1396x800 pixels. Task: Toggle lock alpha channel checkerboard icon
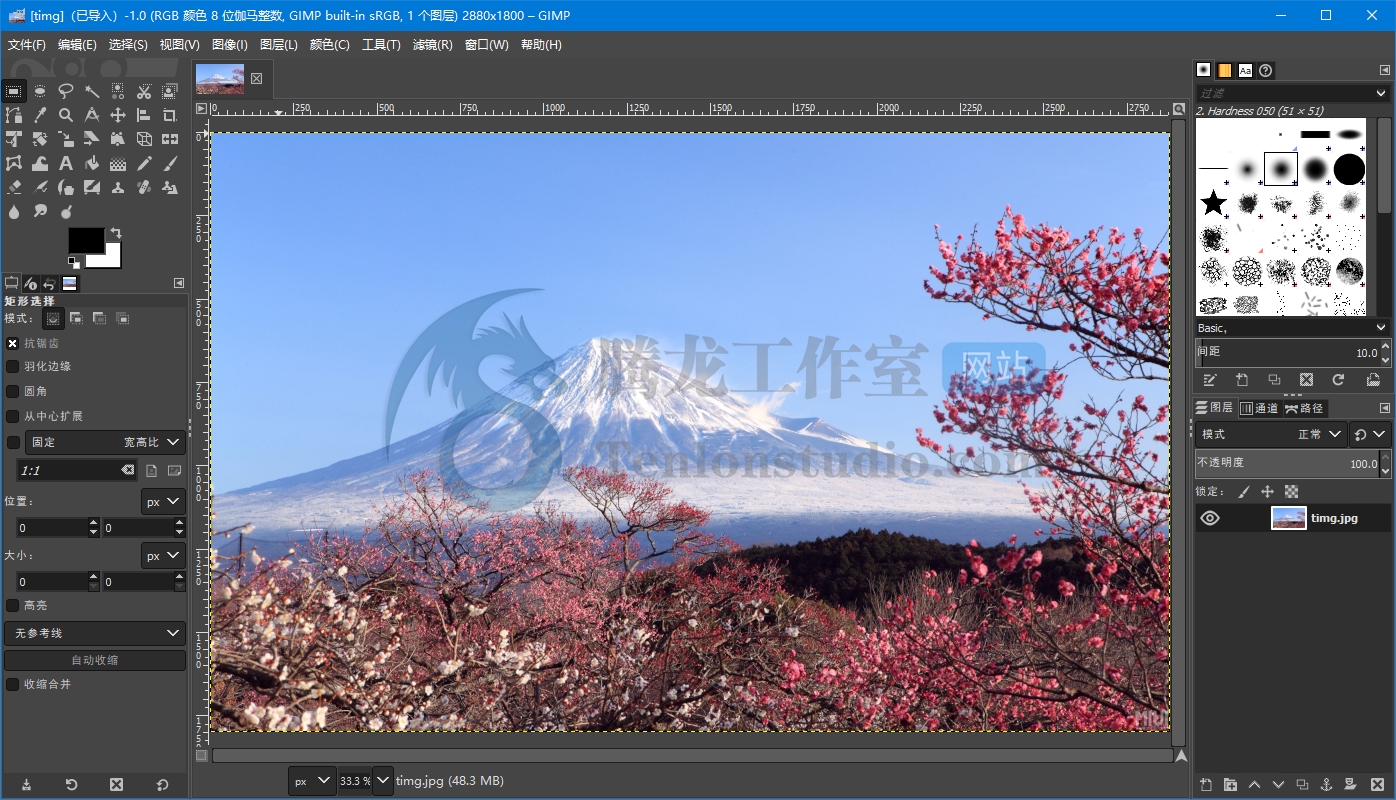1291,492
